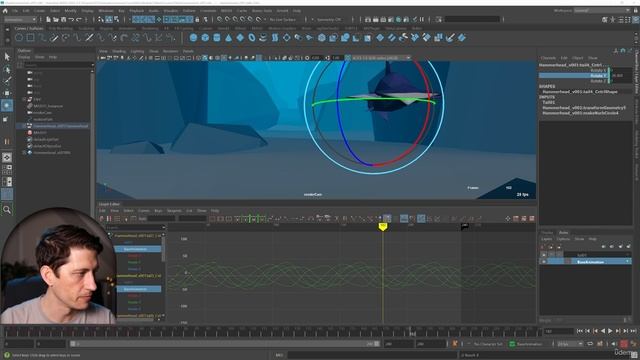Open the Graph Editor Curves menu
The width and height of the screenshot is (640, 360).
[x=143, y=211]
